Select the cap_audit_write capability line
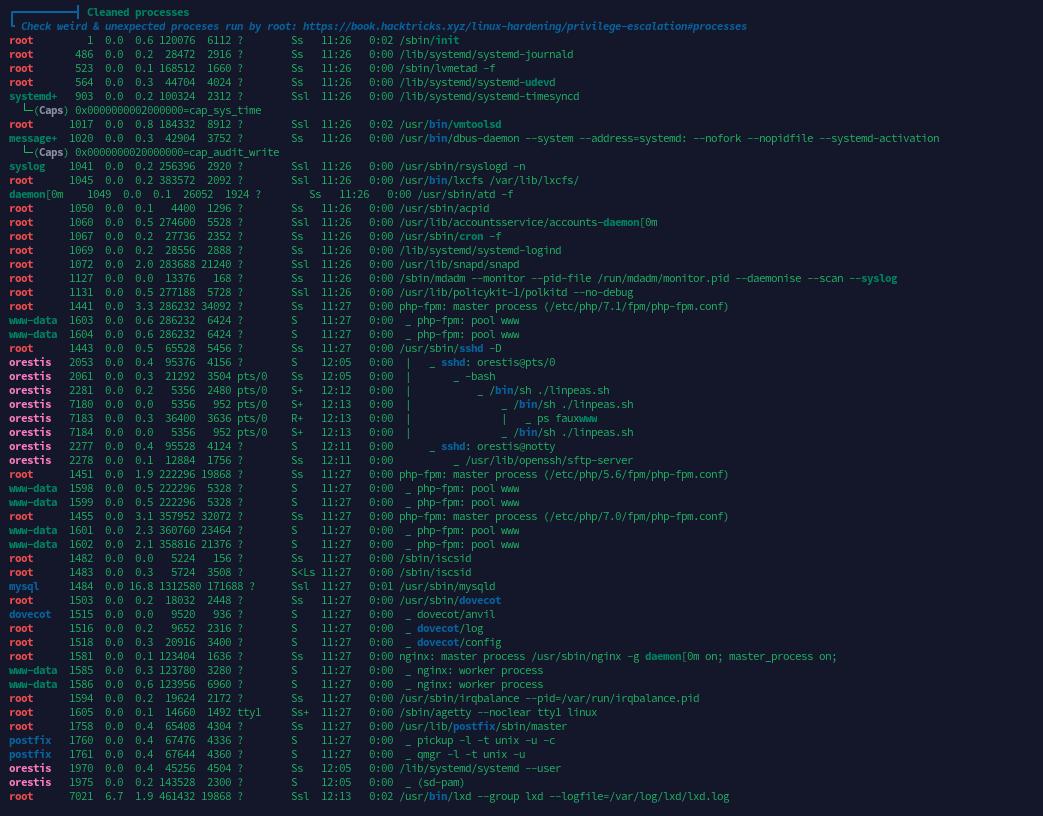The width and height of the screenshot is (1043, 816). click(177, 152)
